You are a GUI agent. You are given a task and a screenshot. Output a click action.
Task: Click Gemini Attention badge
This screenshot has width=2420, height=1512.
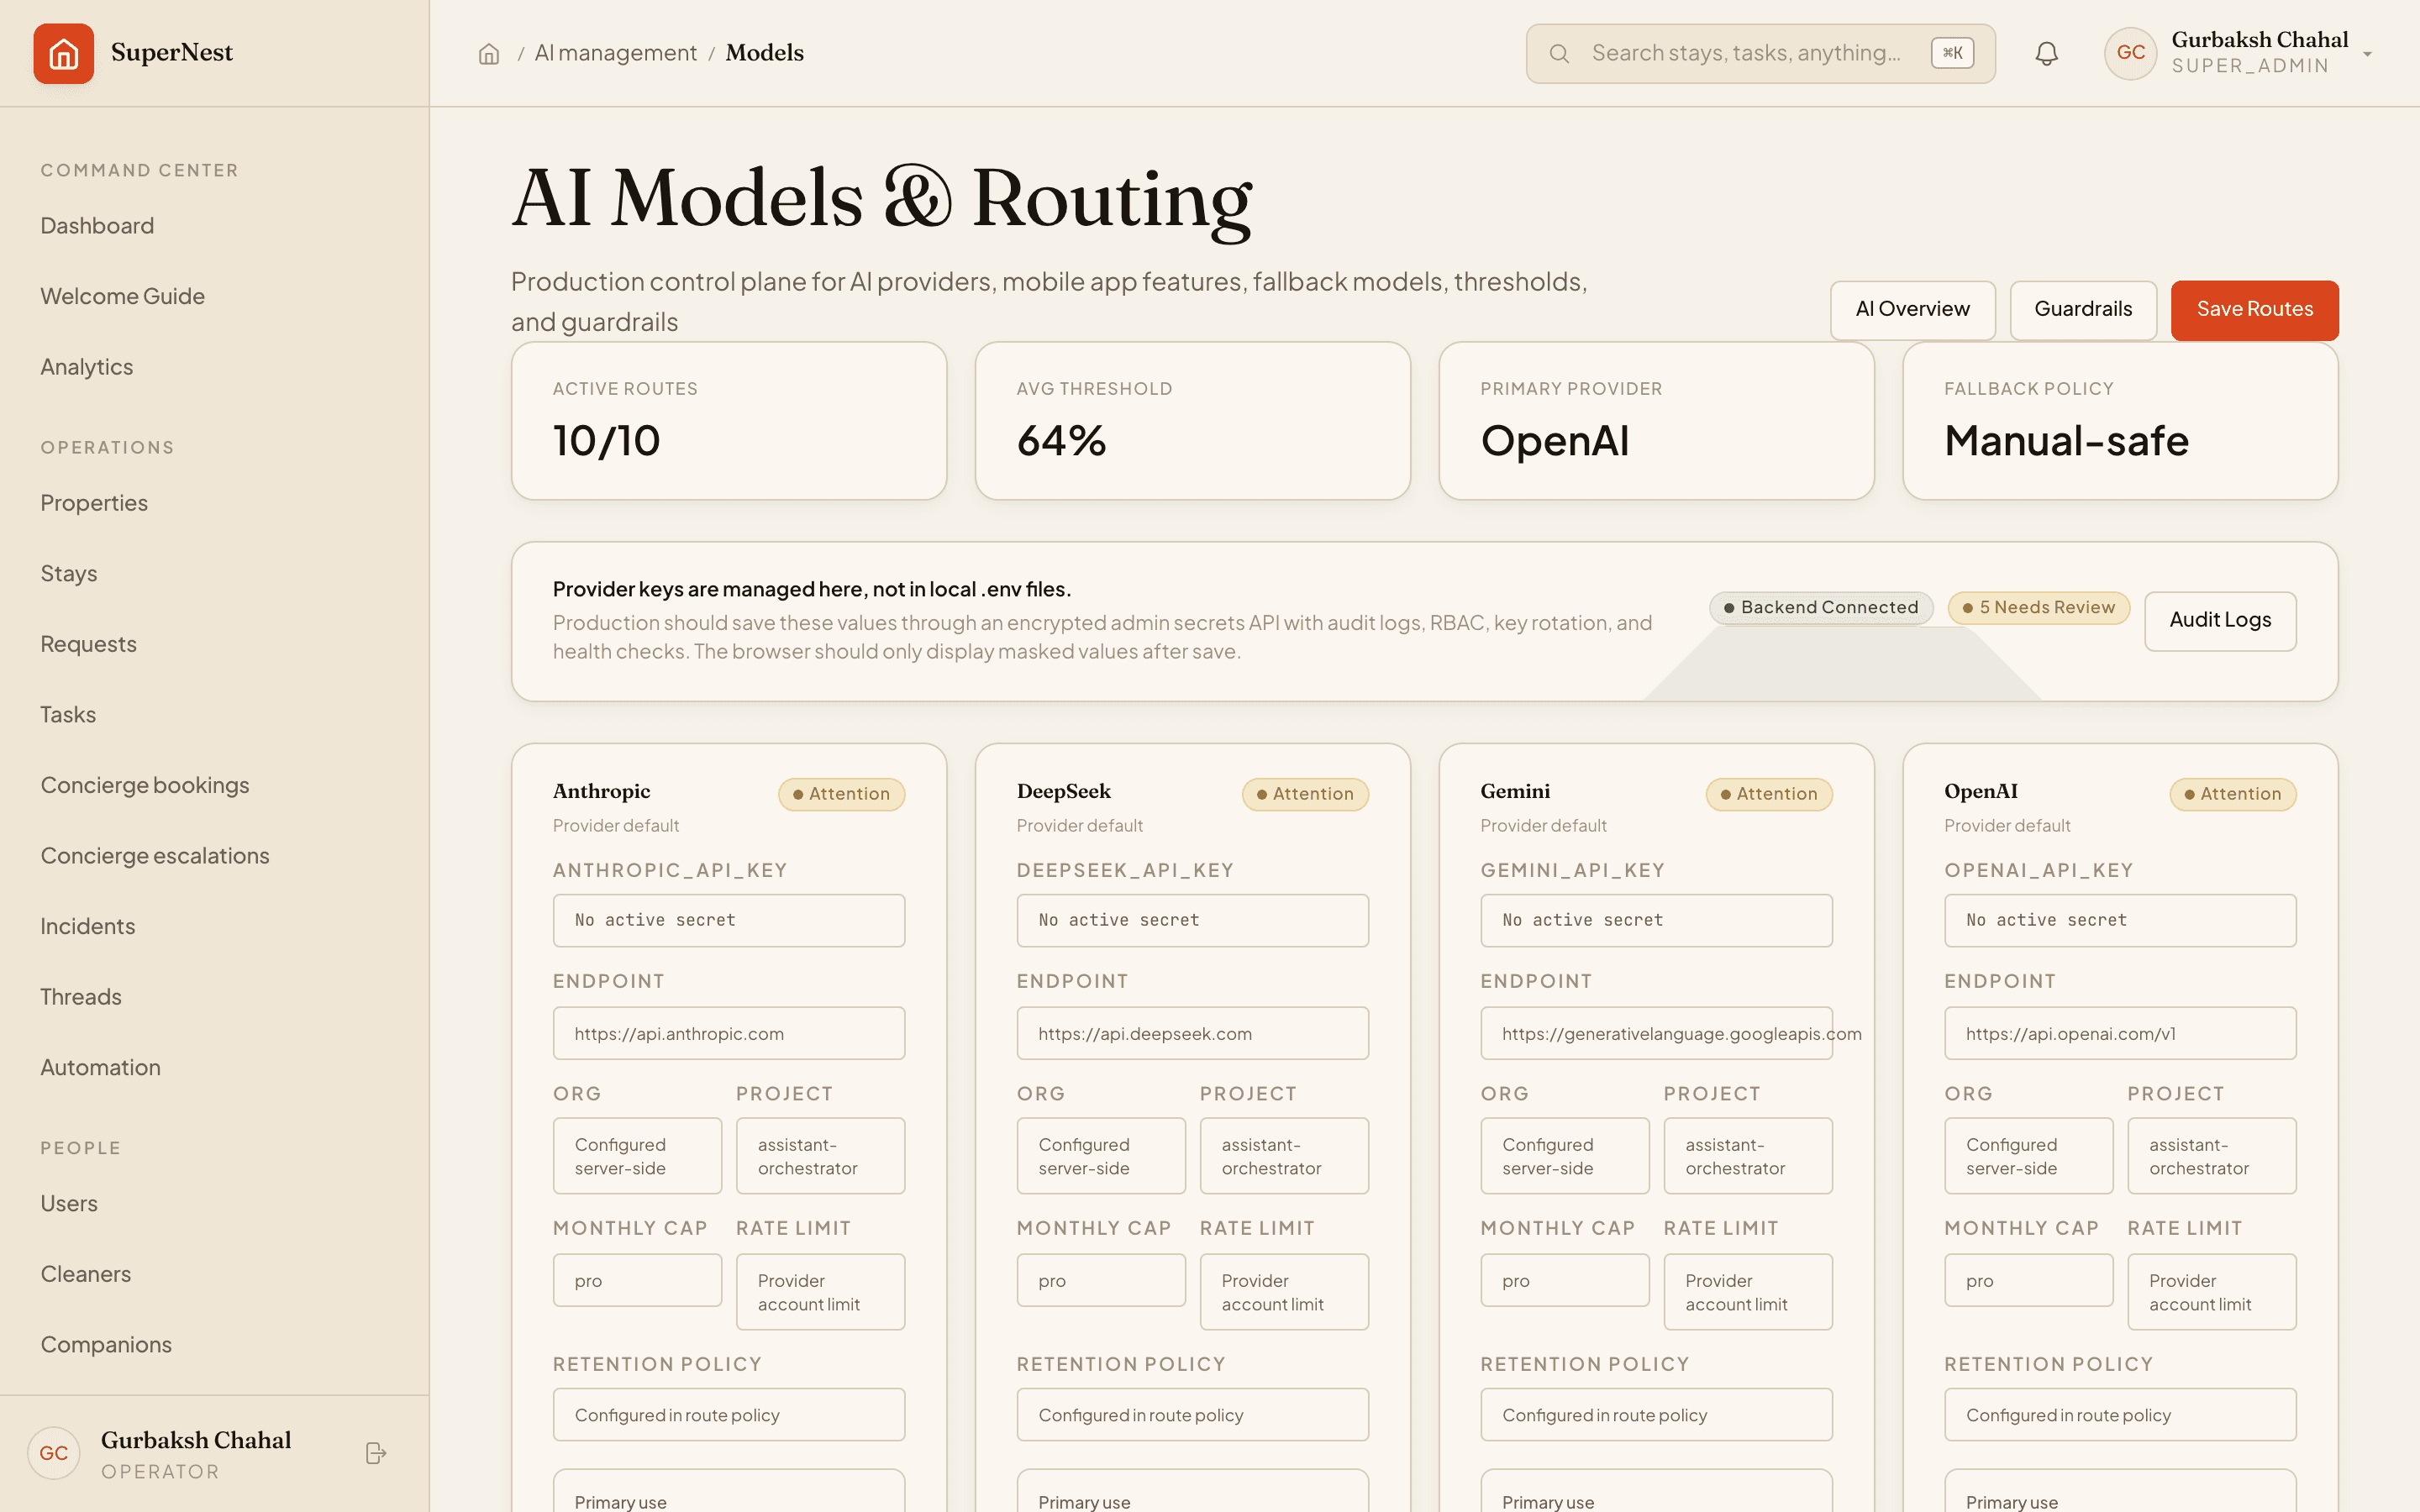(1769, 794)
